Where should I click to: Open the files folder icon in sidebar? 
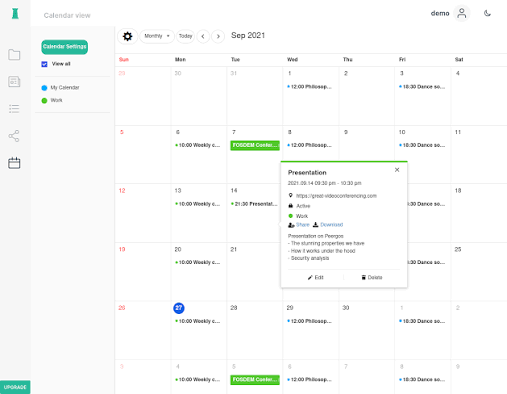[x=14, y=54]
